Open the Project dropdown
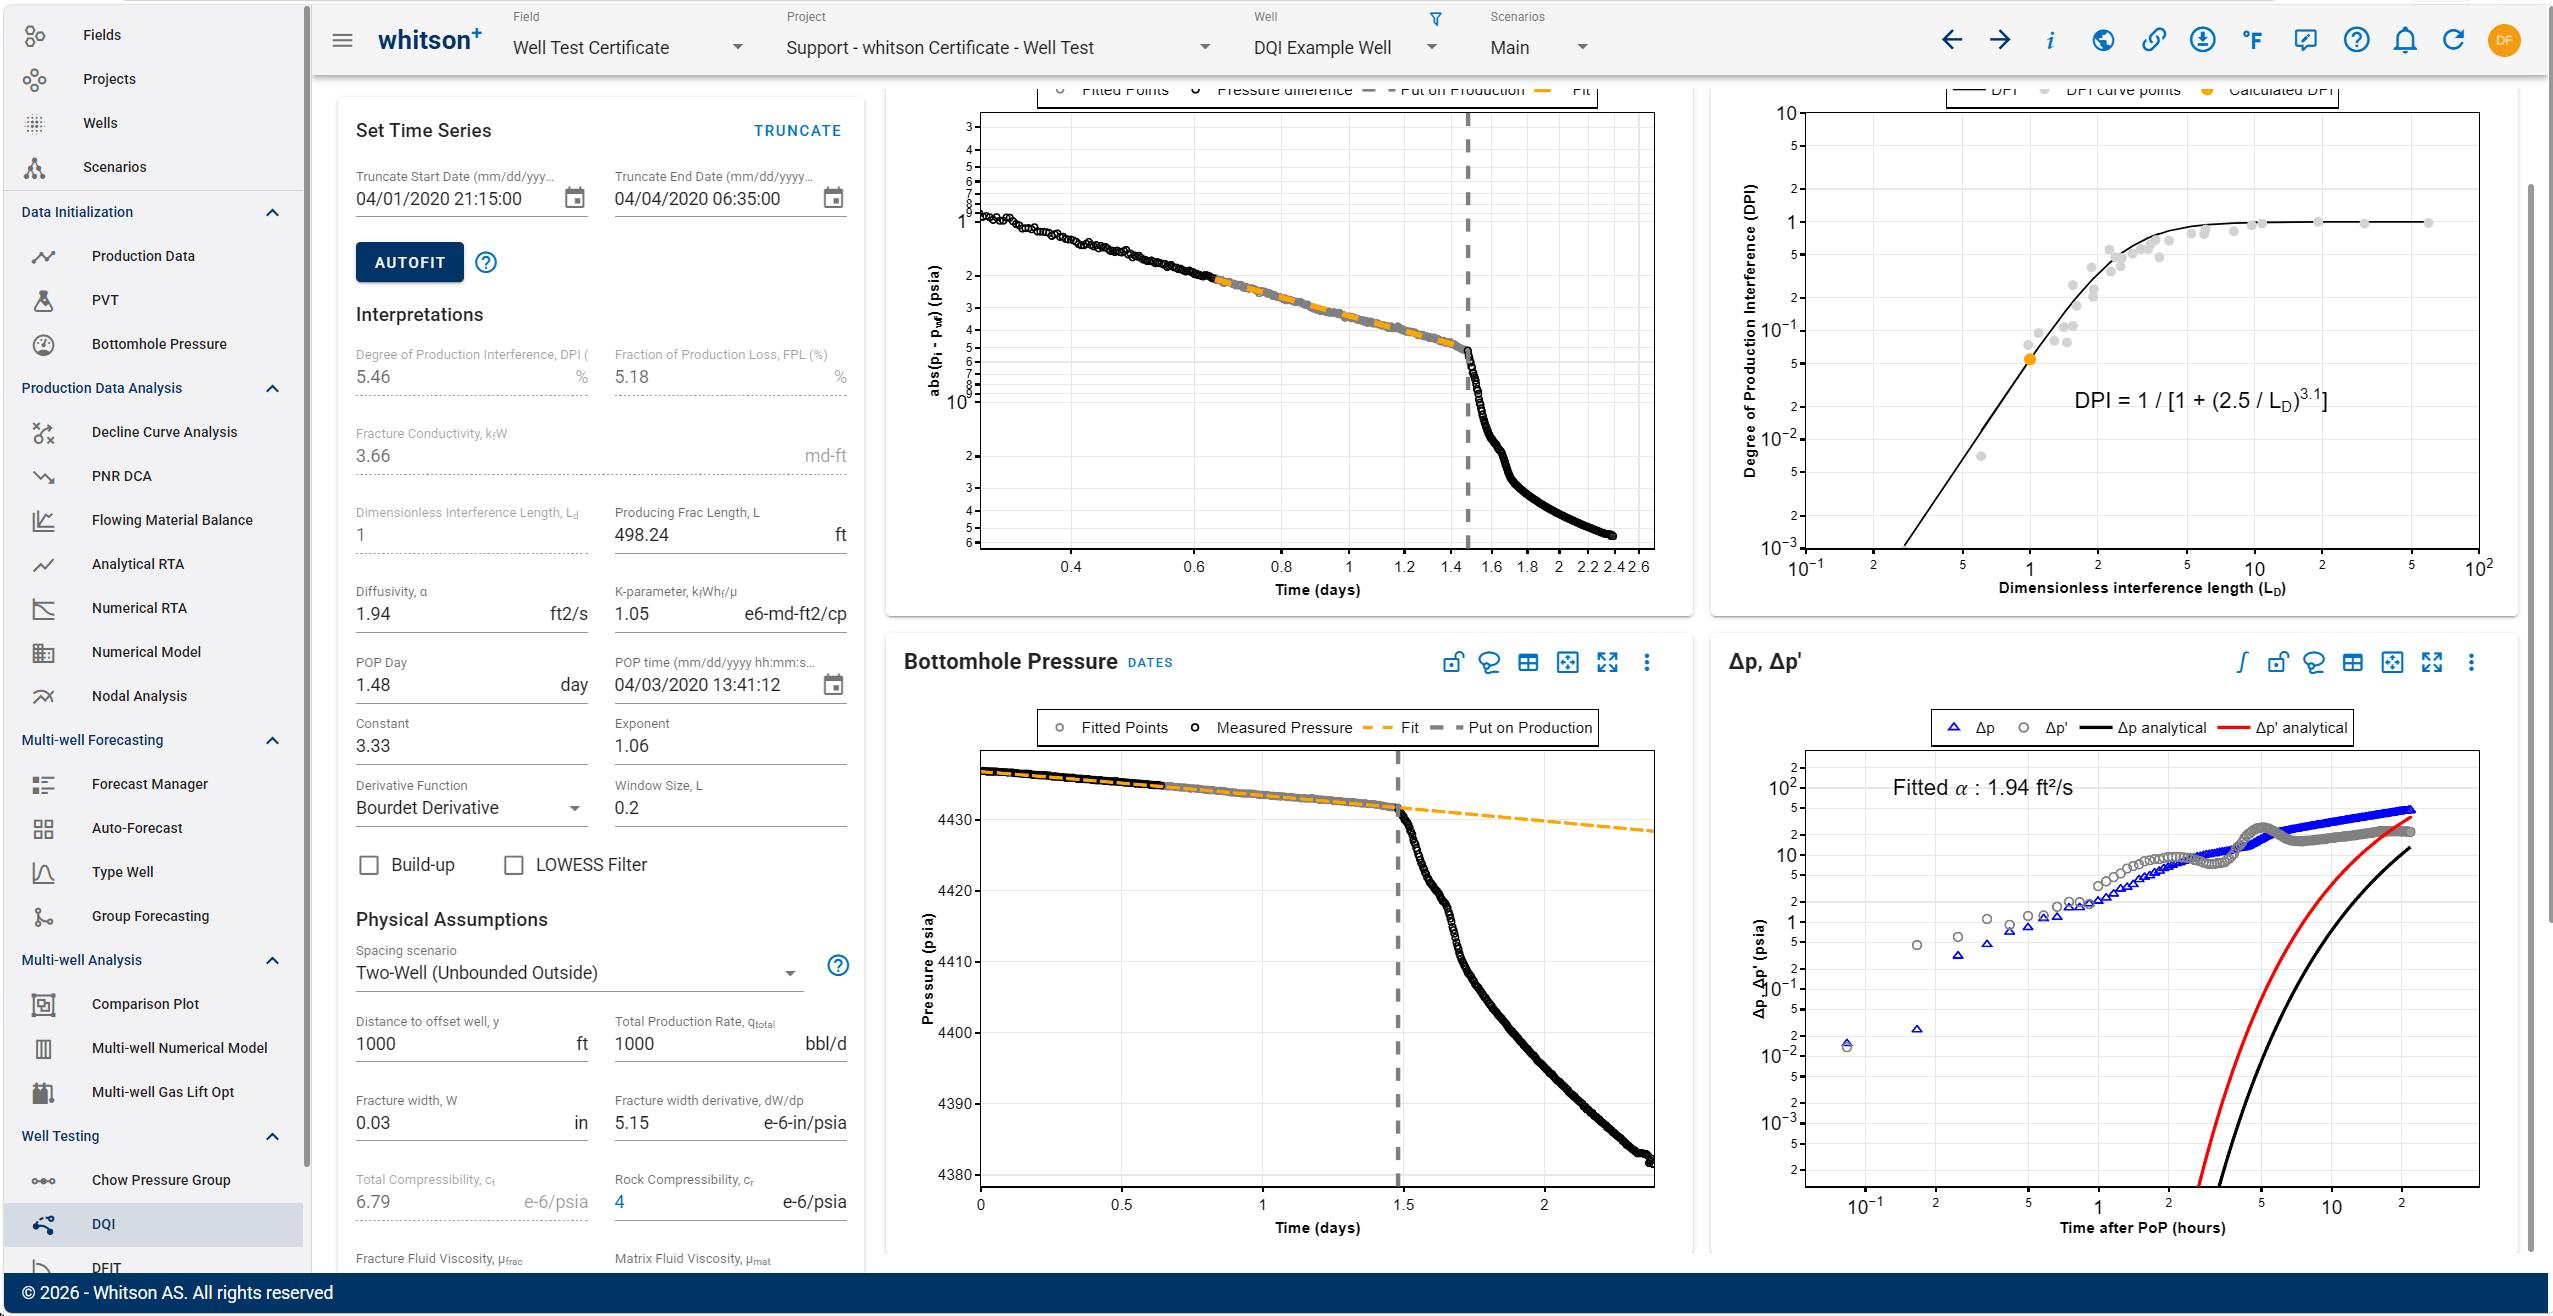 (999, 47)
